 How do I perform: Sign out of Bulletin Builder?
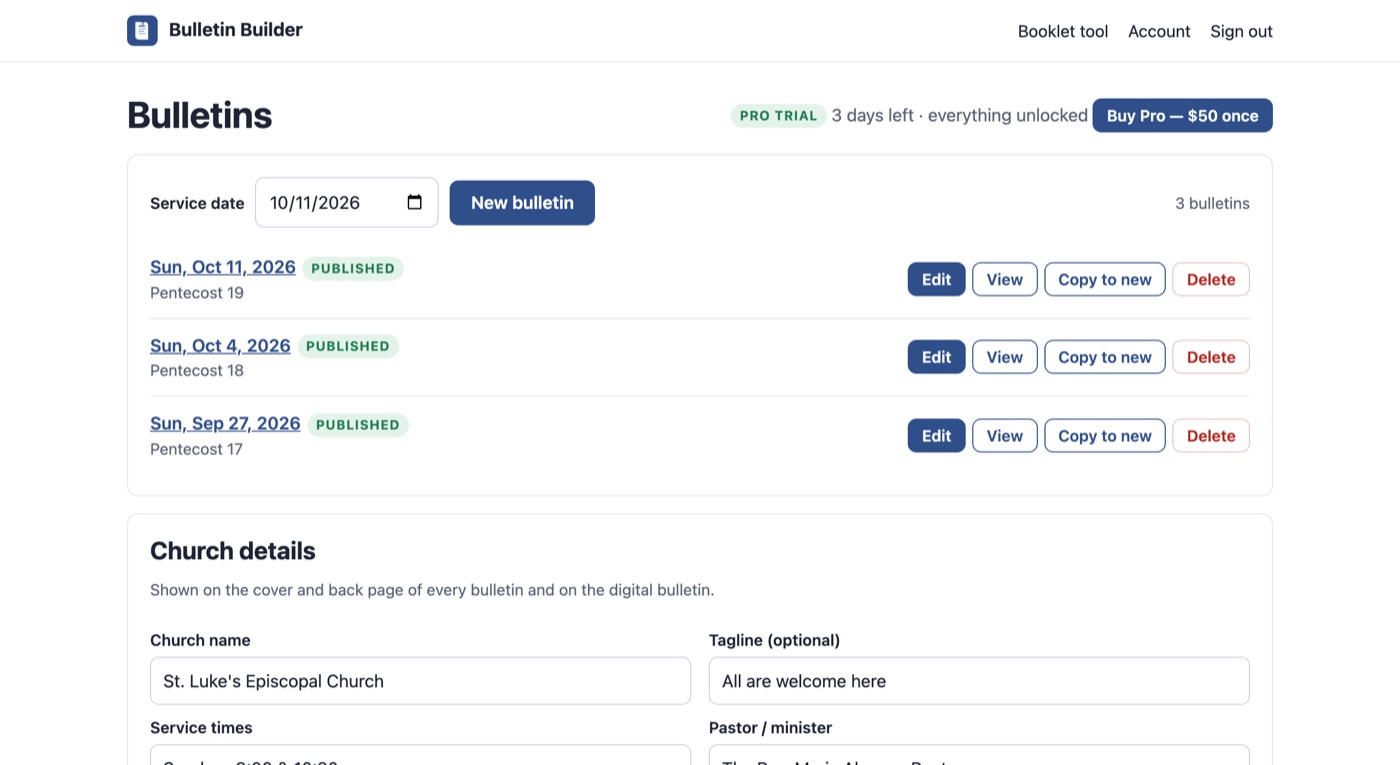(x=1241, y=31)
